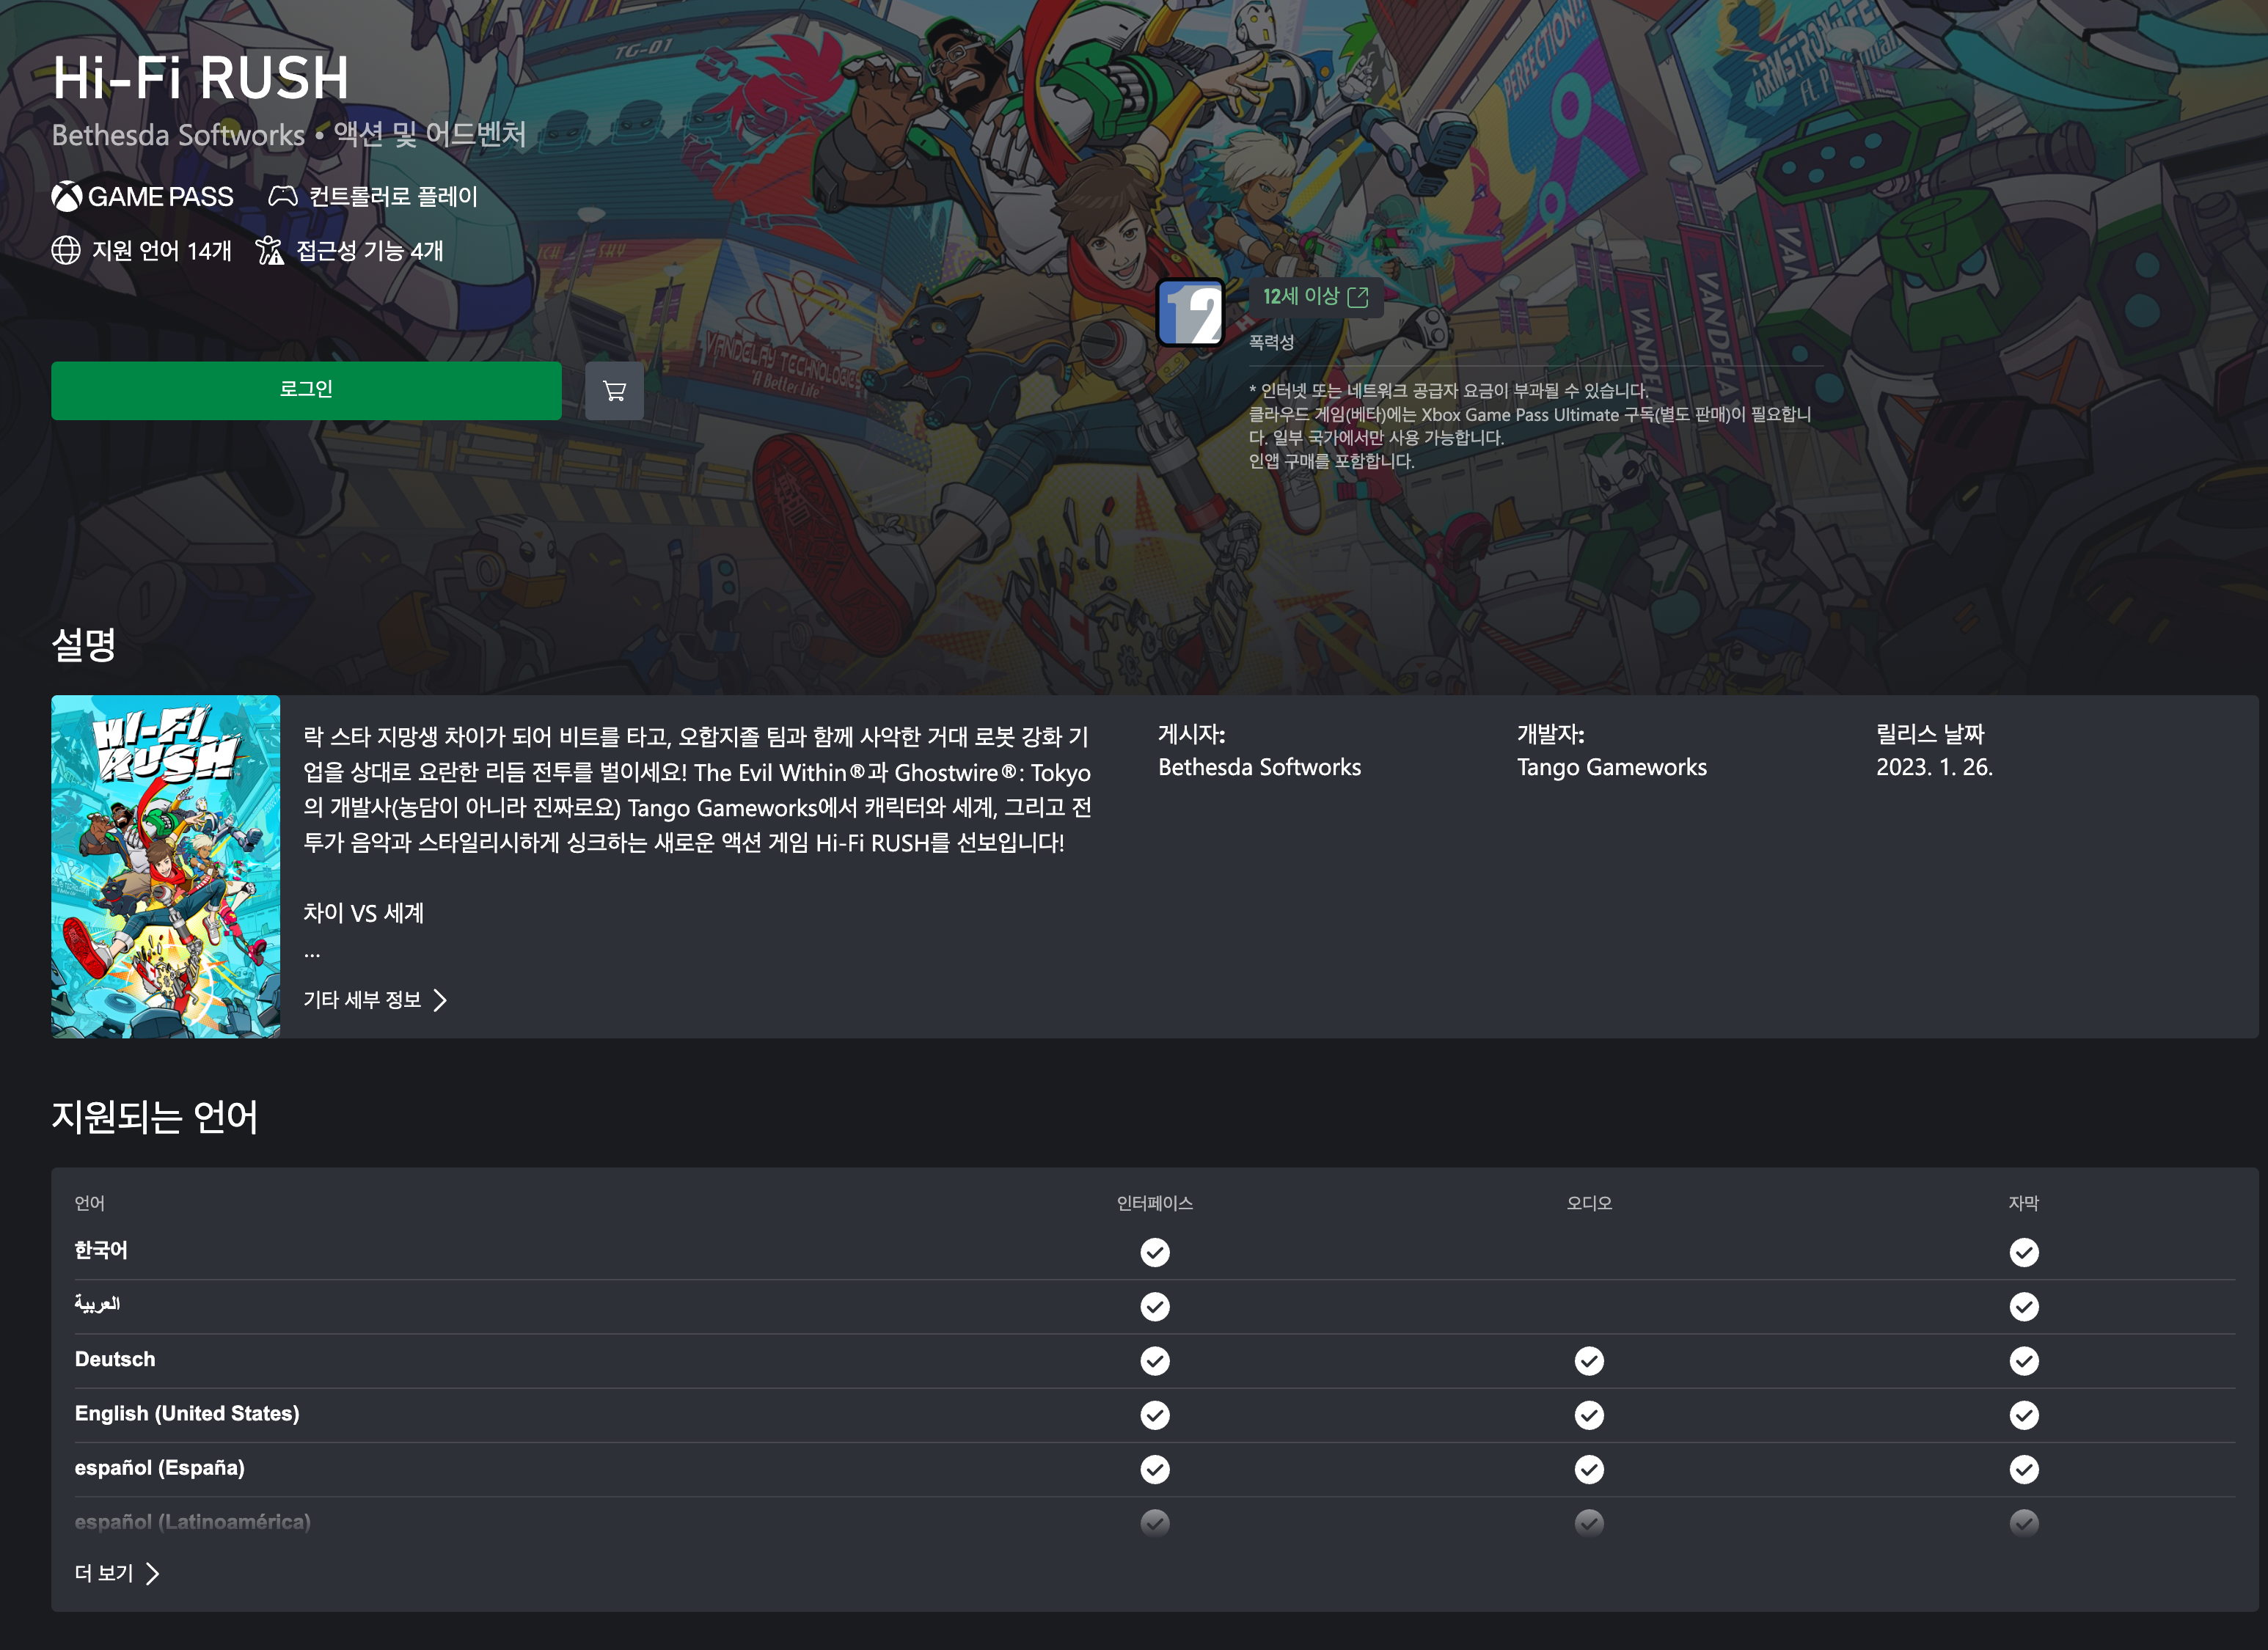Click the 언어 column header

pos(90,1203)
